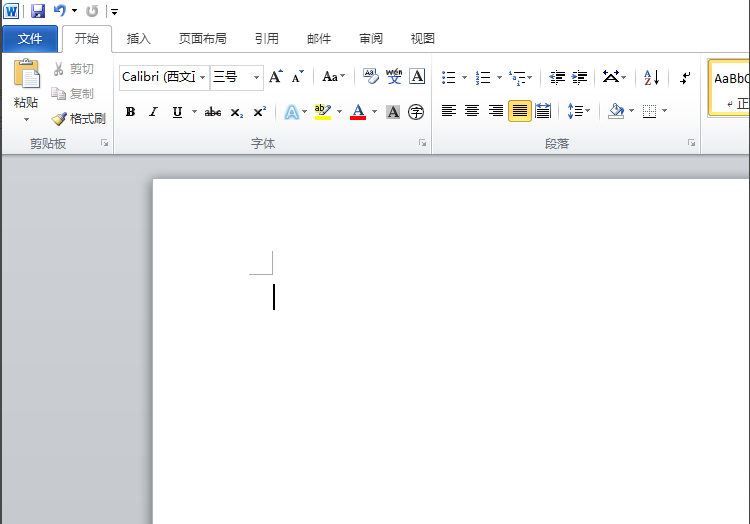Click the Grow Font icon
Viewport: 750px width, 524px height.
click(276, 76)
